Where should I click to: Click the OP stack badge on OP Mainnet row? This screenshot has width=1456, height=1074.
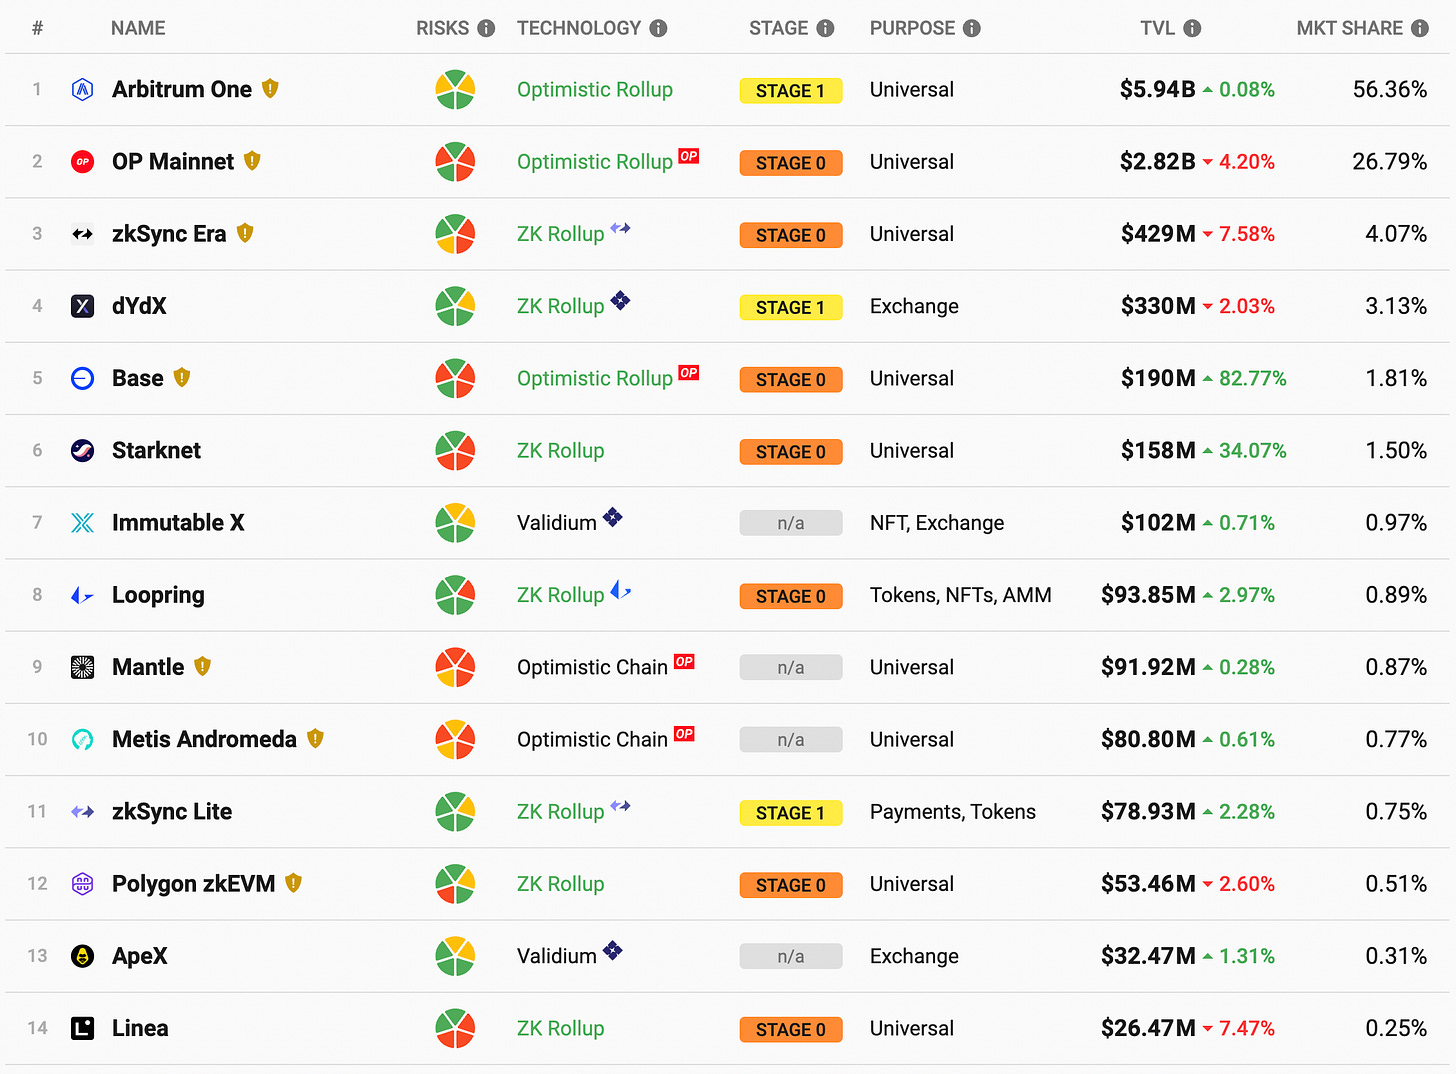pyautogui.click(x=689, y=156)
